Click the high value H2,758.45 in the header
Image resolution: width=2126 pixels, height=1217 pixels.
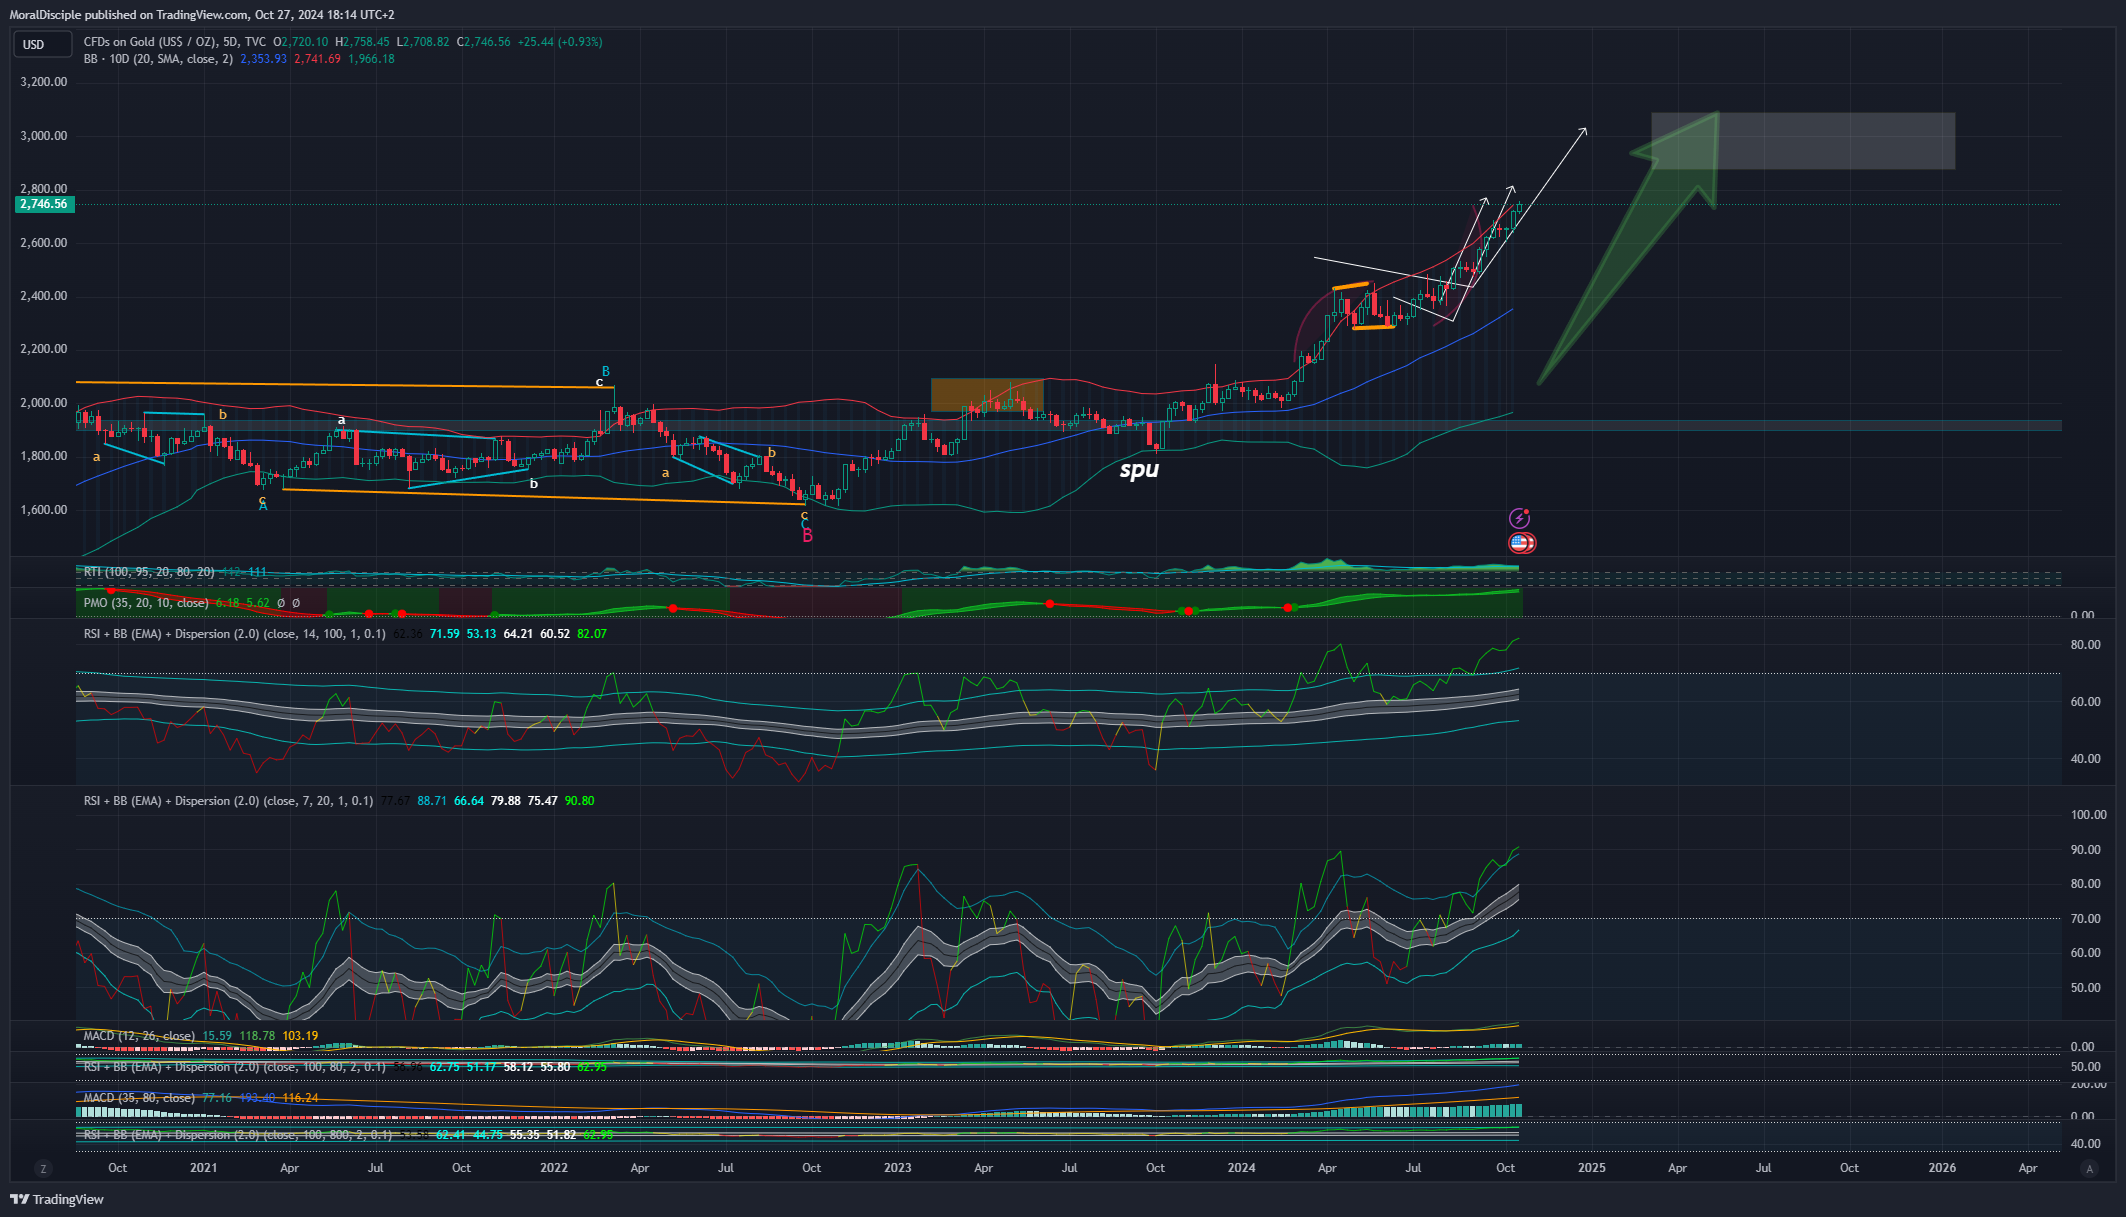(362, 42)
